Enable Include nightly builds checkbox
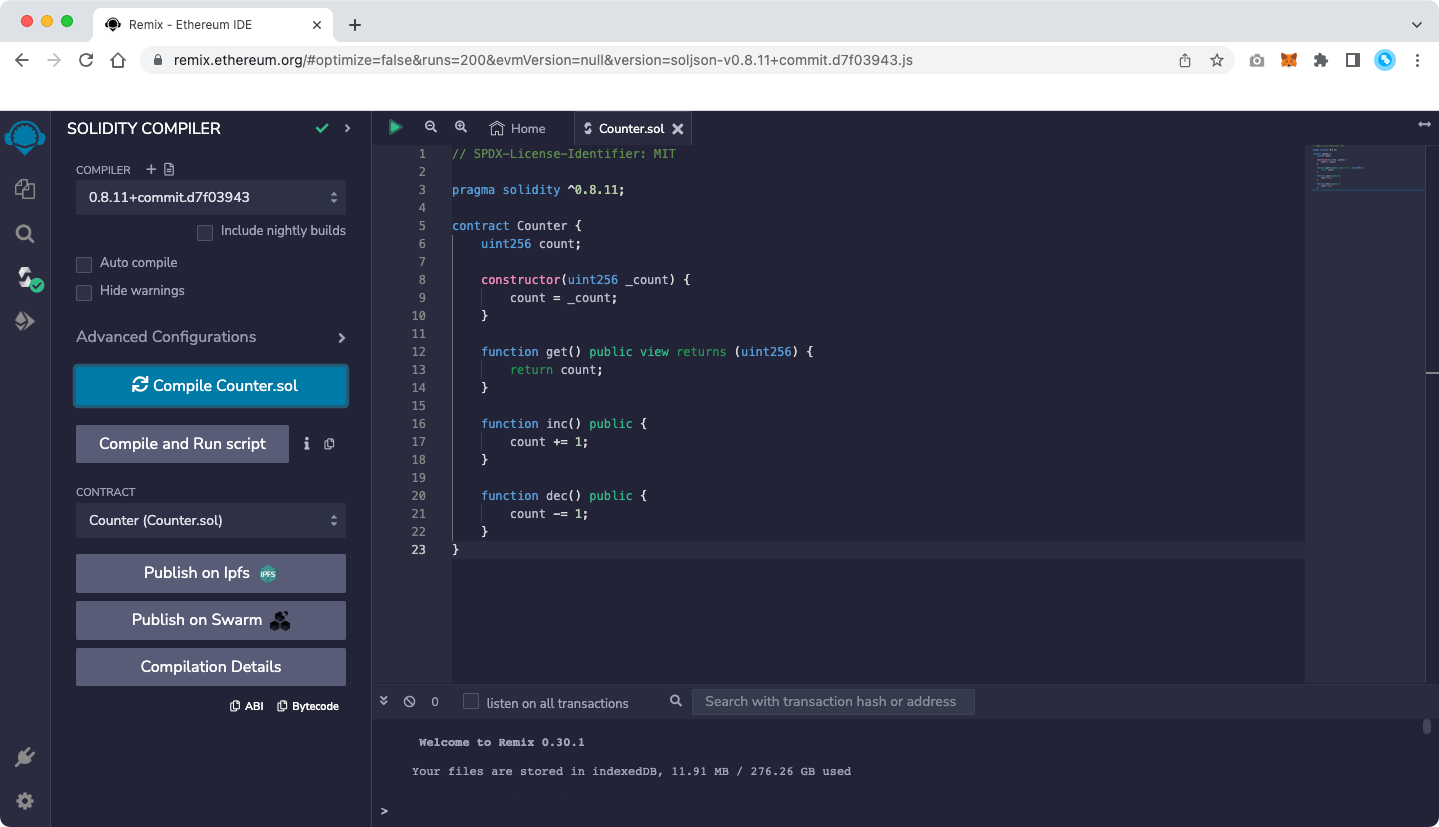 [x=205, y=232]
